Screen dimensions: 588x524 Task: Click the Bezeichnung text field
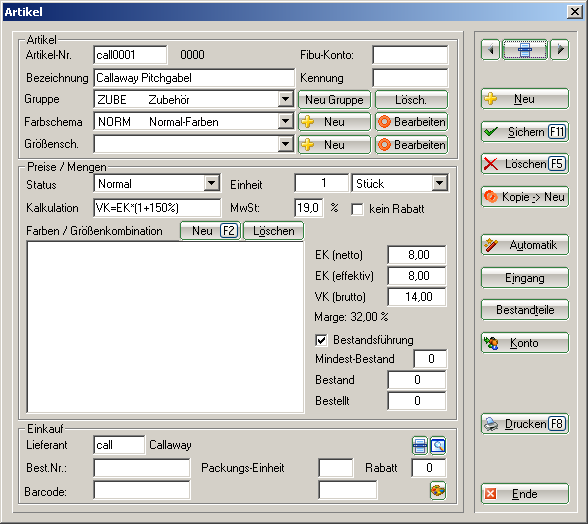tap(194, 78)
